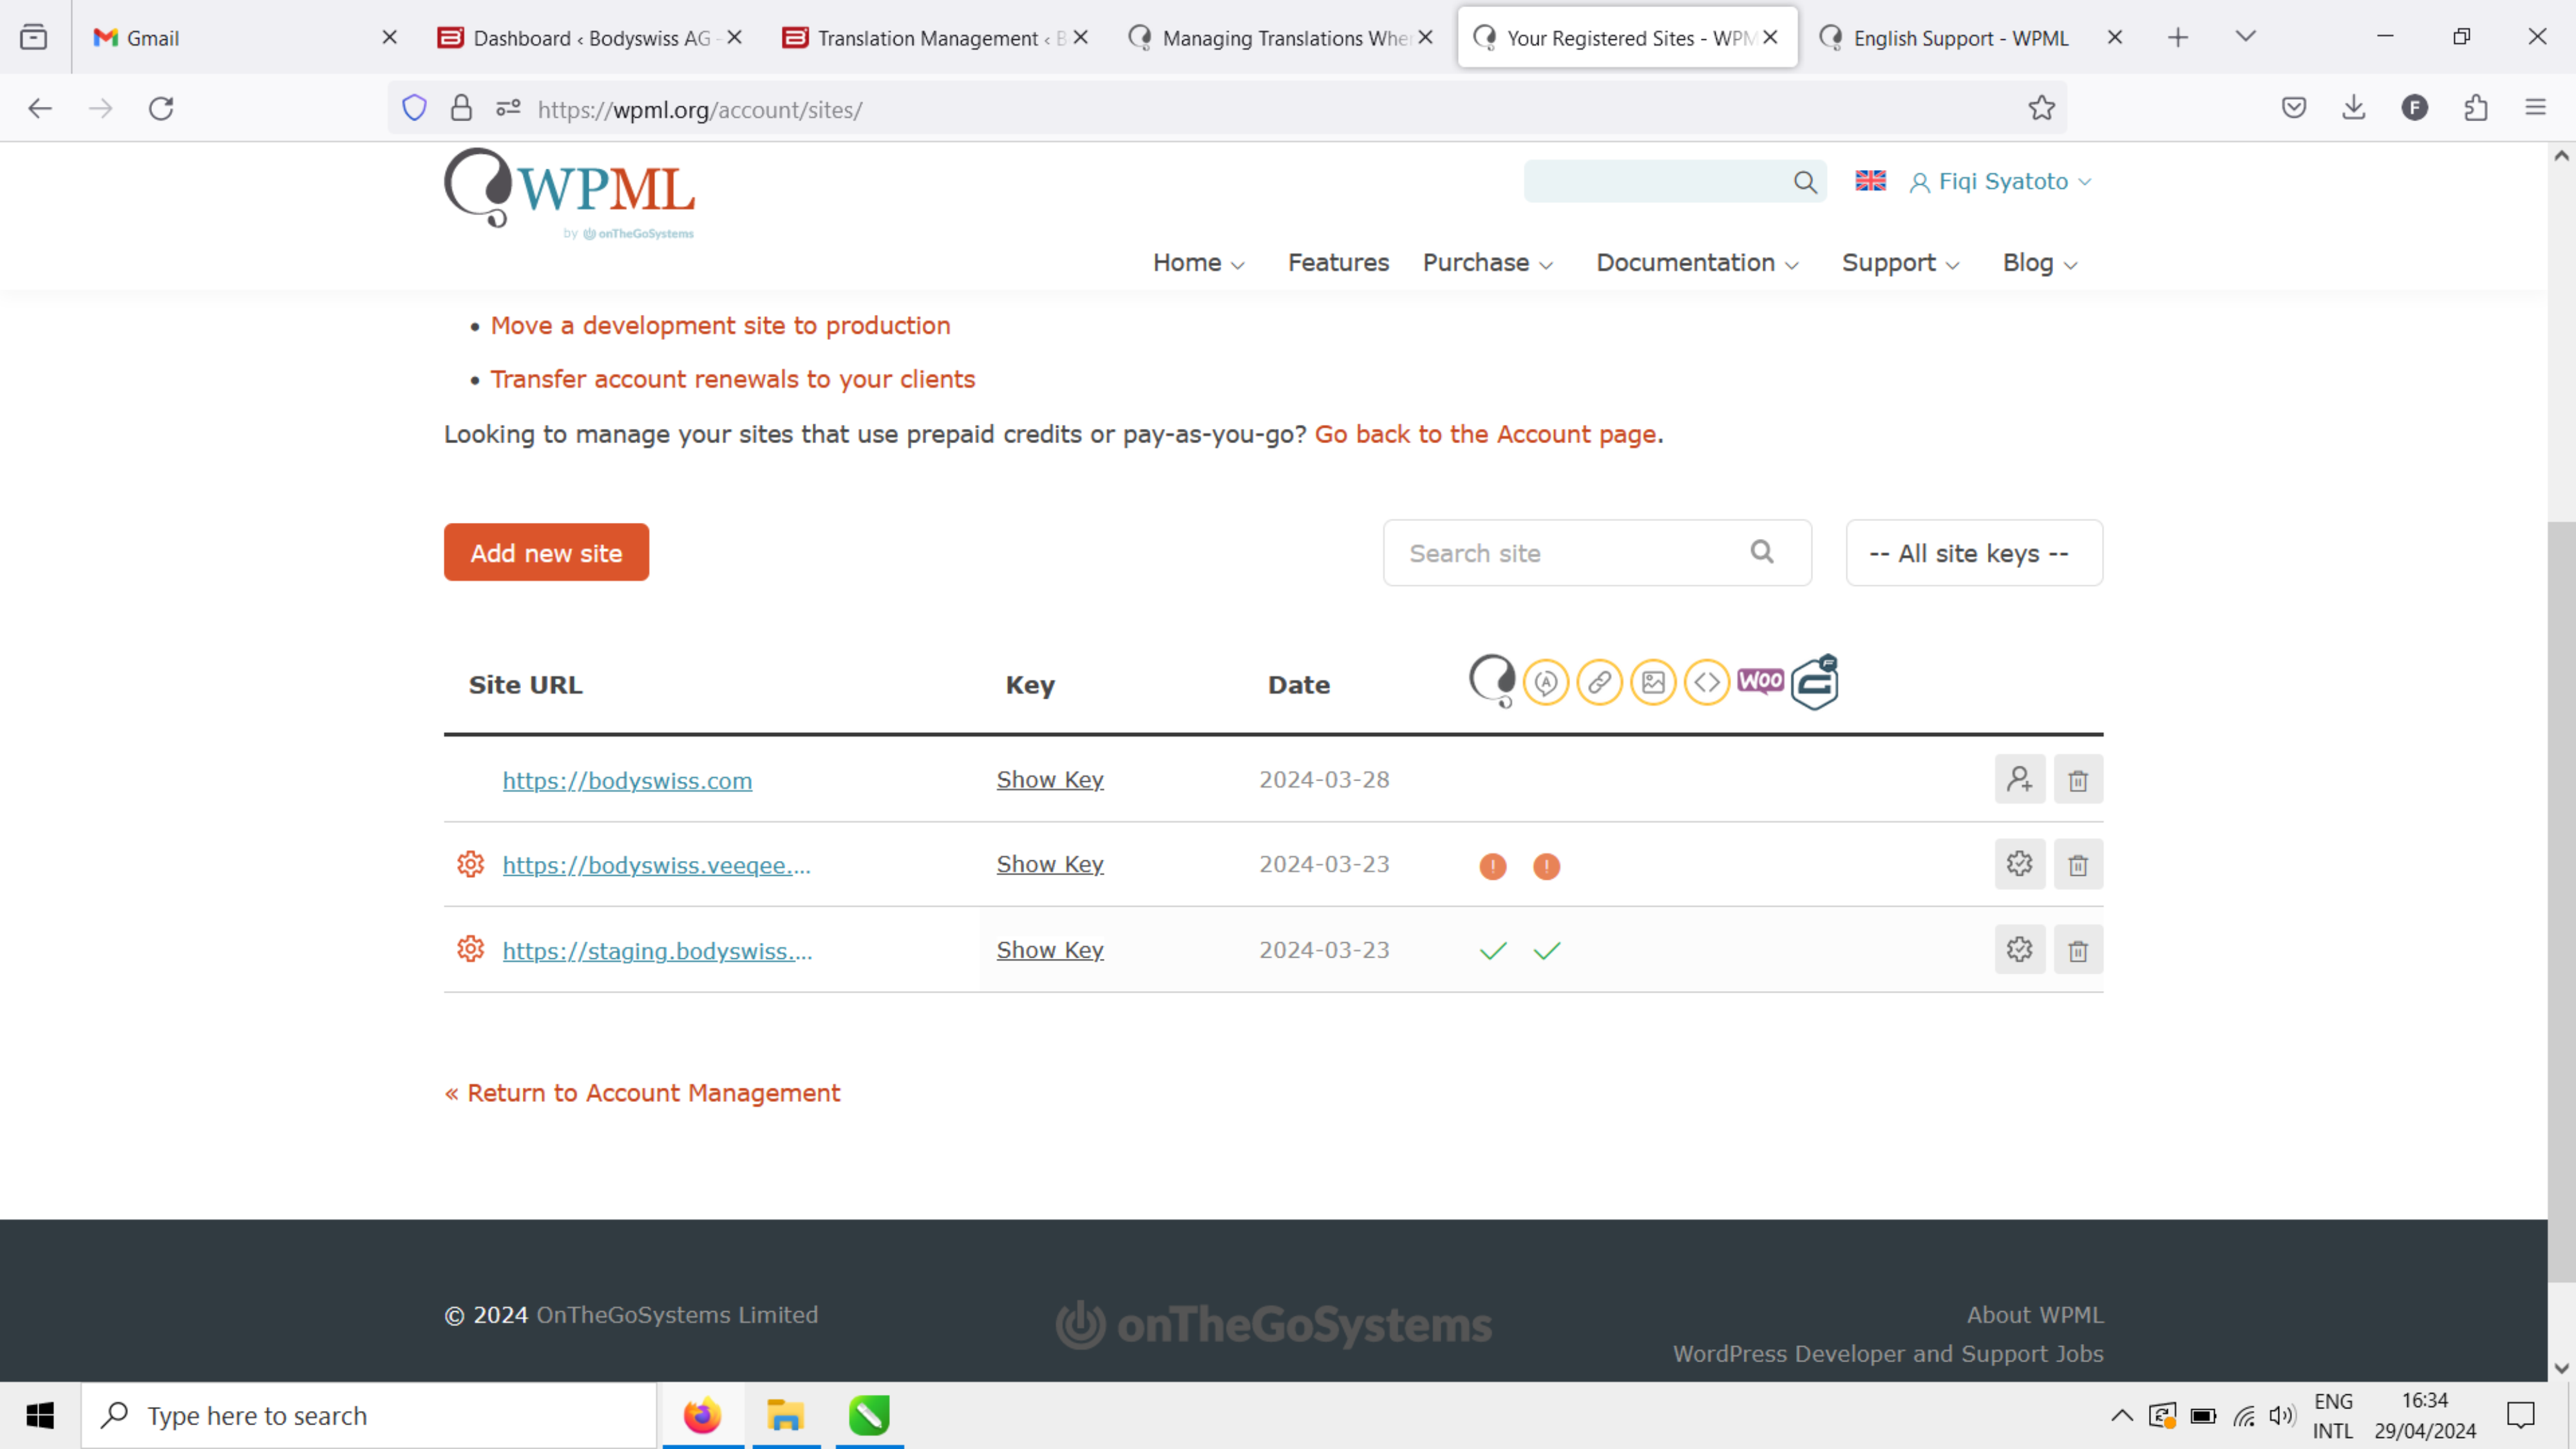
Task: Click the Sticky Links column icon
Action: [x=1599, y=683]
